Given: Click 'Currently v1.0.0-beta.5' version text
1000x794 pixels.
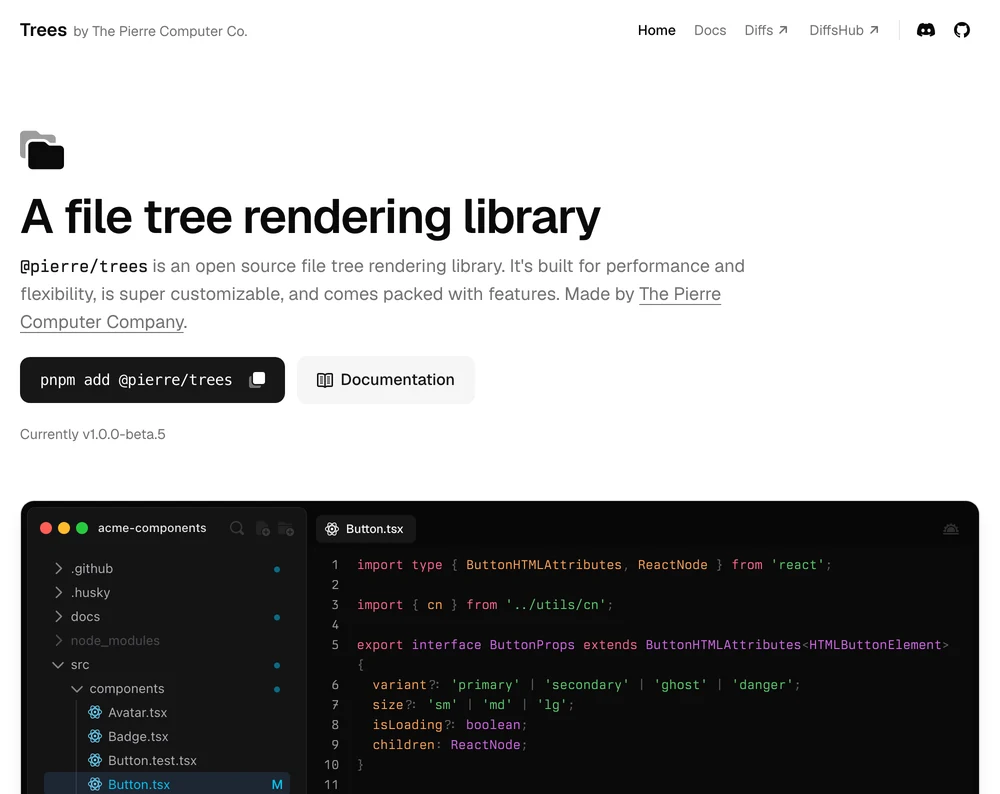Looking at the screenshot, I should [x=92, y=434].
